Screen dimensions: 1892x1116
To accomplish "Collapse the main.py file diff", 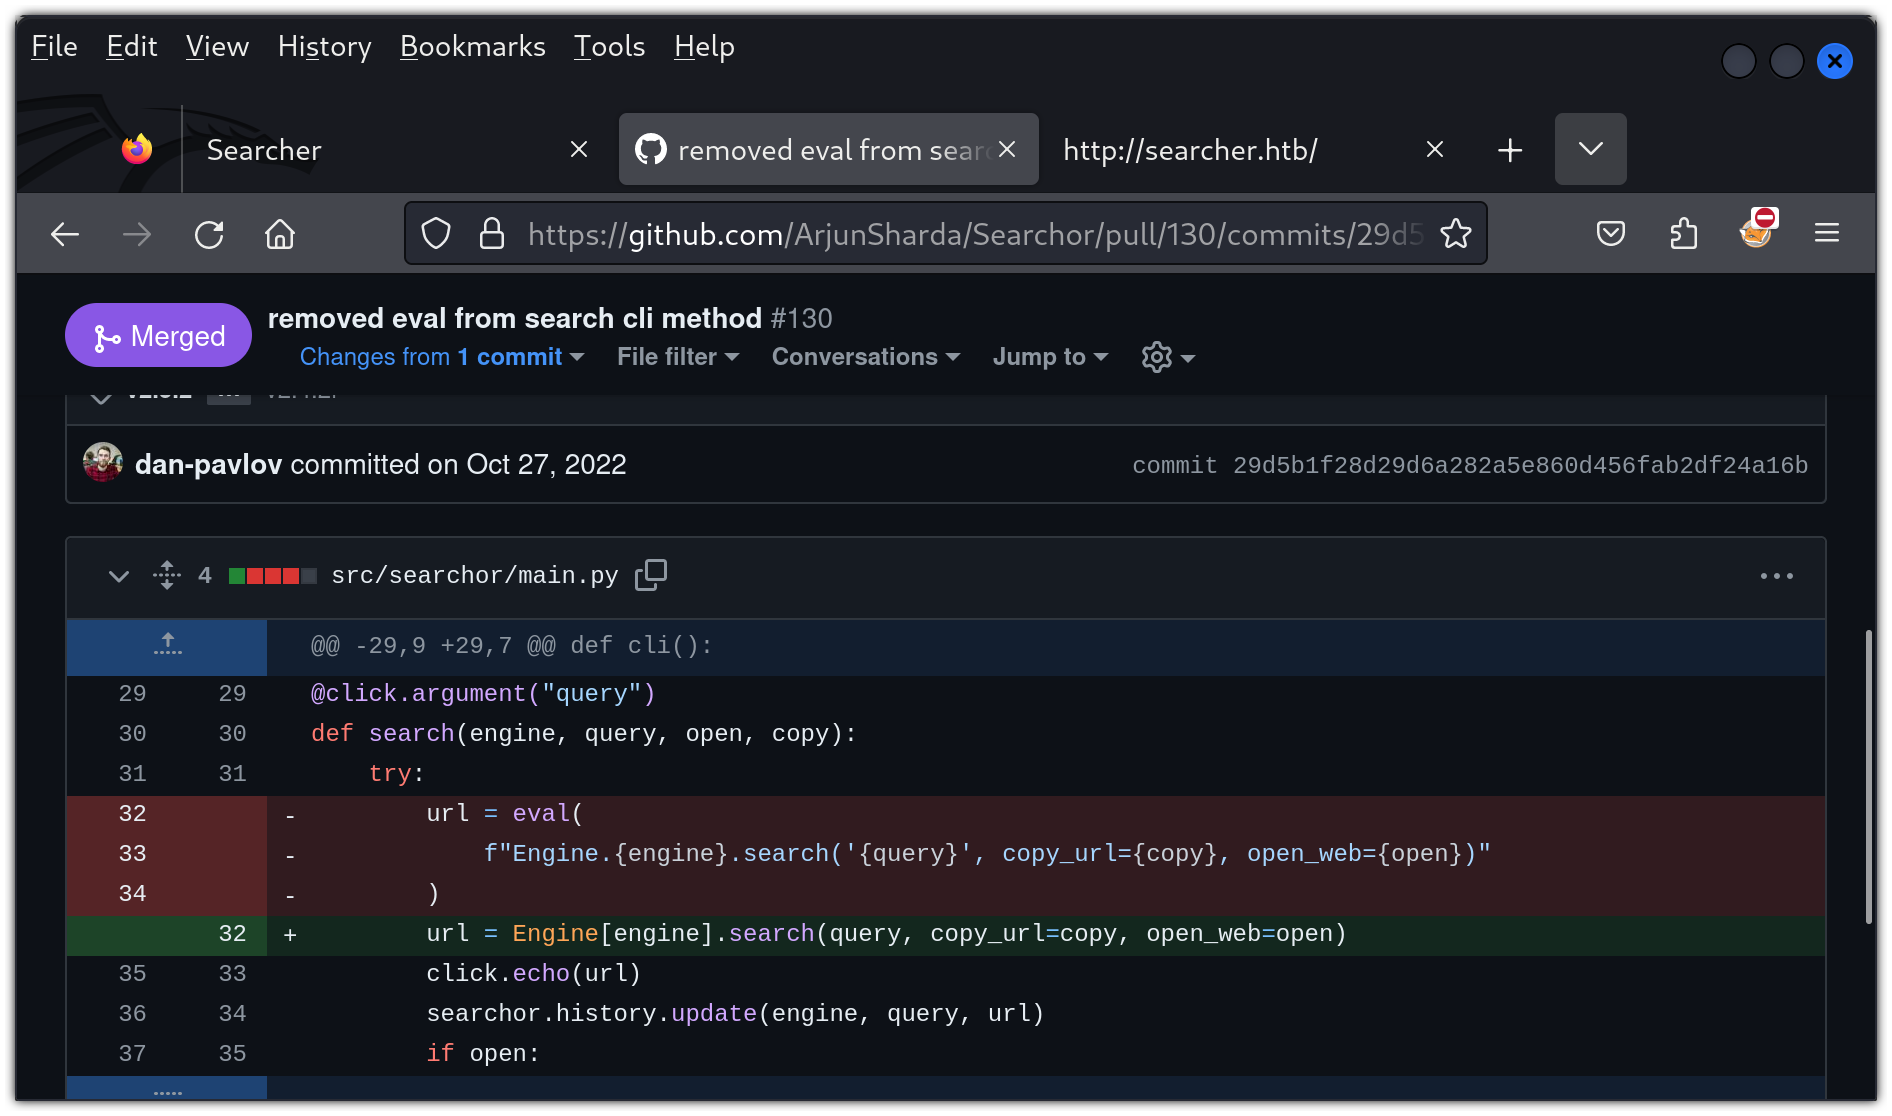I will [119, 576].
